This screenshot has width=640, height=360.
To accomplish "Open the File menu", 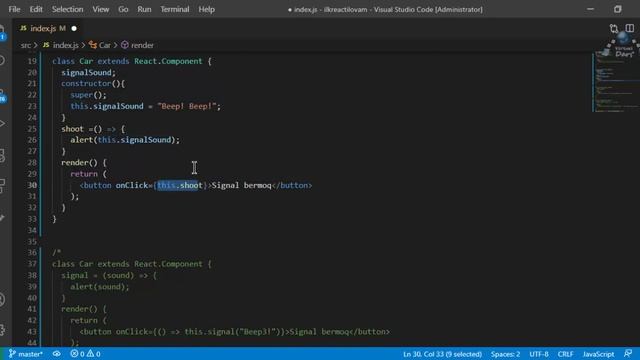I will pos(14,9).
